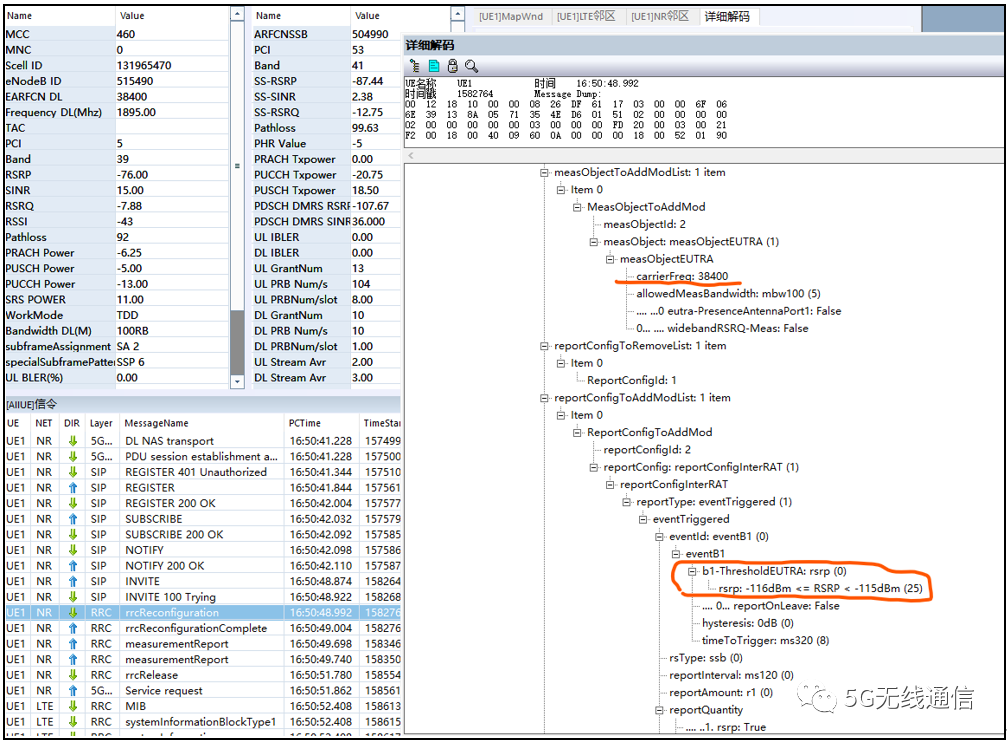
Task: Collapse reportType: eventTriggered (1) node
Action: tap(626, 502)
